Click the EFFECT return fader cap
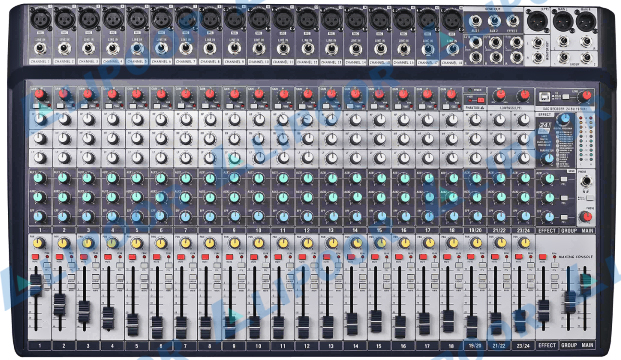This screenshot has width=621, height=360. pyautogui.click(x=544, y=311)
